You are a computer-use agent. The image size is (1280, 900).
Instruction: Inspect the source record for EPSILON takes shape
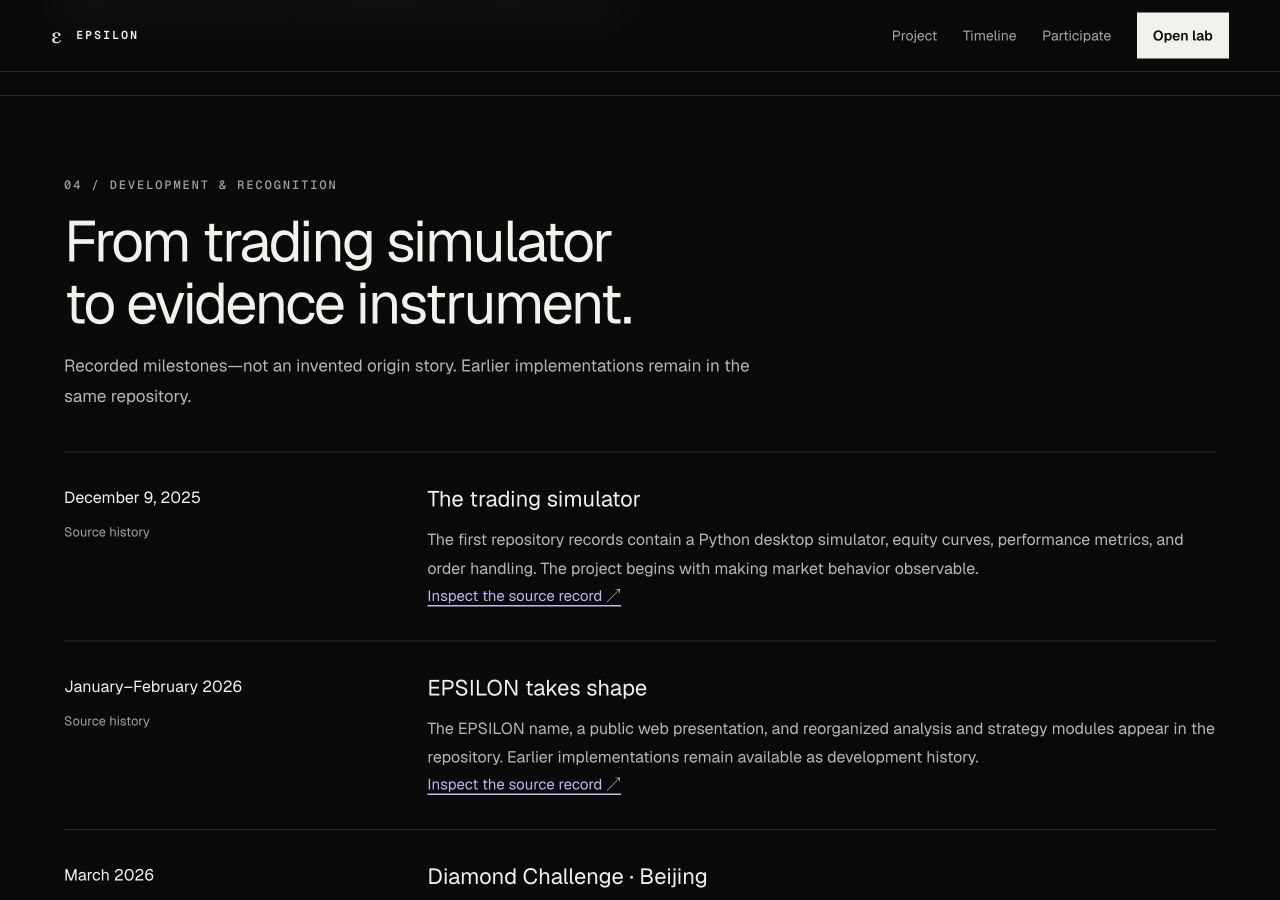pos(524,785)
